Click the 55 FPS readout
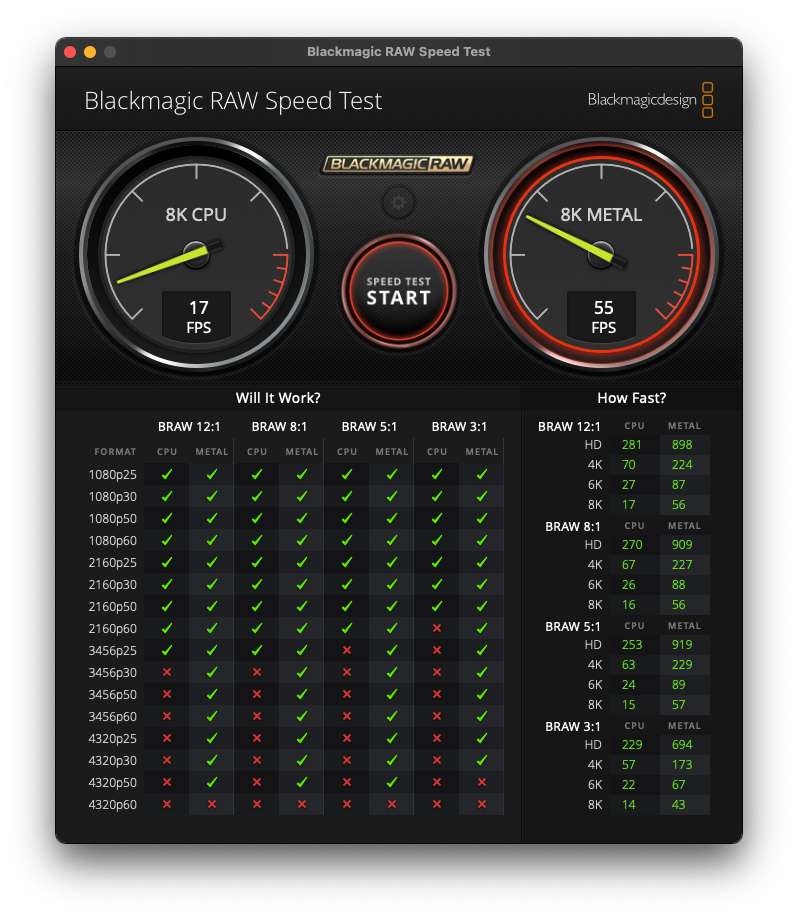 pyautogui.click(x=602, y=316)
